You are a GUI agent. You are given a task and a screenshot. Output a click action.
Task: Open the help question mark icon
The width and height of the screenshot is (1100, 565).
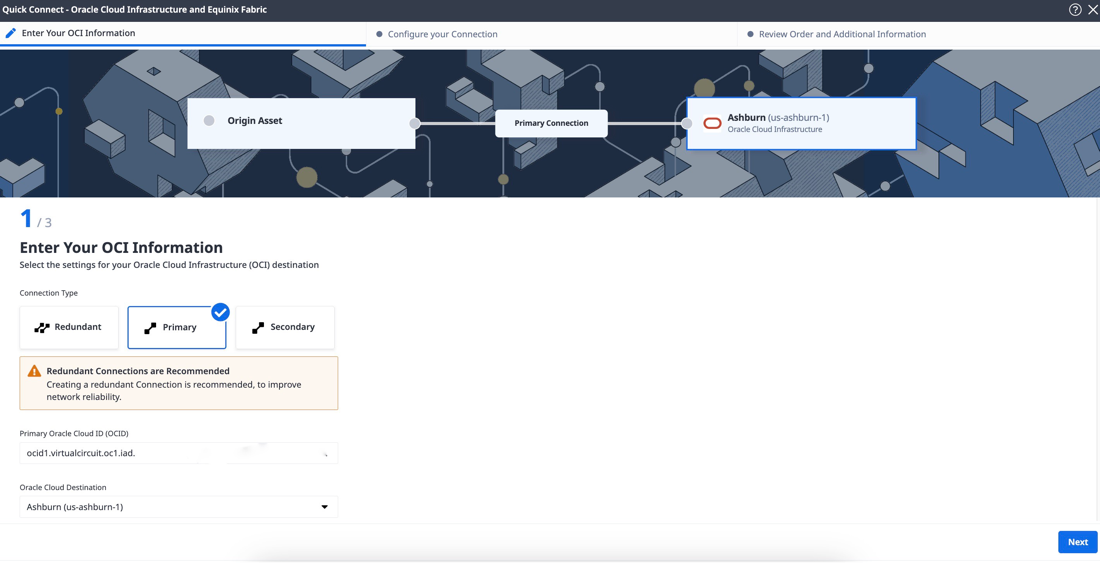click(1075, 10)
